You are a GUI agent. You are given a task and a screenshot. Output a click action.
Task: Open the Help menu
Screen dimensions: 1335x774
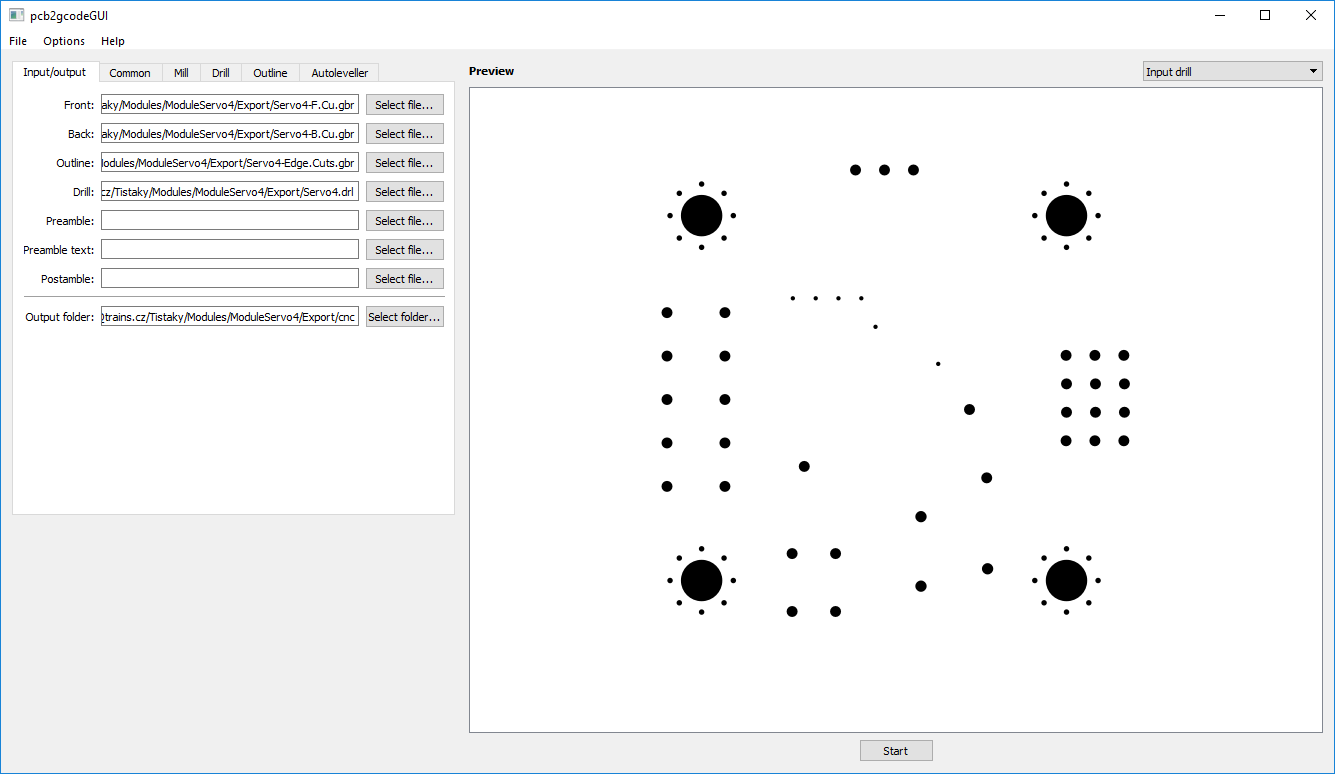click(112, 41)
